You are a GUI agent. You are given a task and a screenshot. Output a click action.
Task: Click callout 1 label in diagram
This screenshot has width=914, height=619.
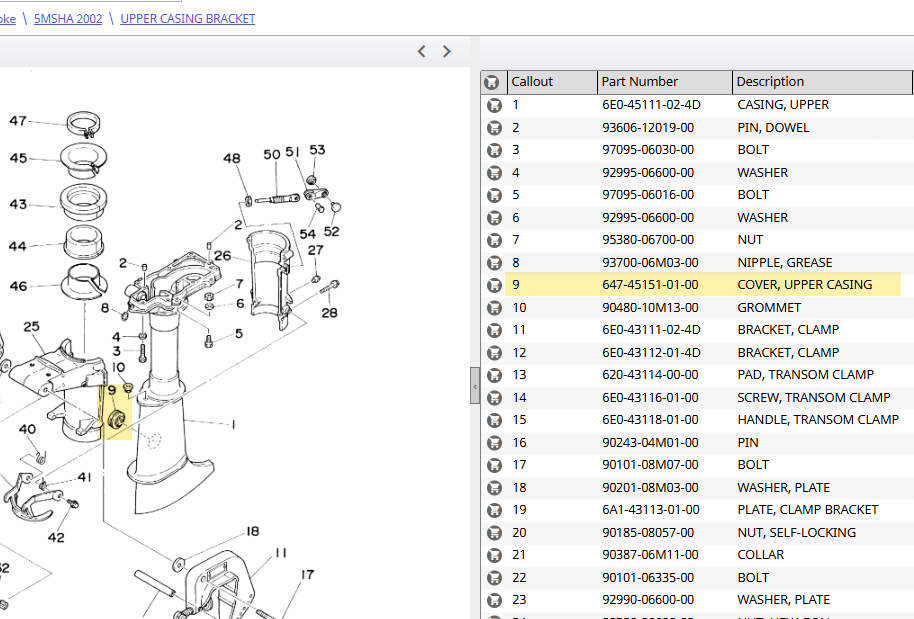[x=233, y=424]
